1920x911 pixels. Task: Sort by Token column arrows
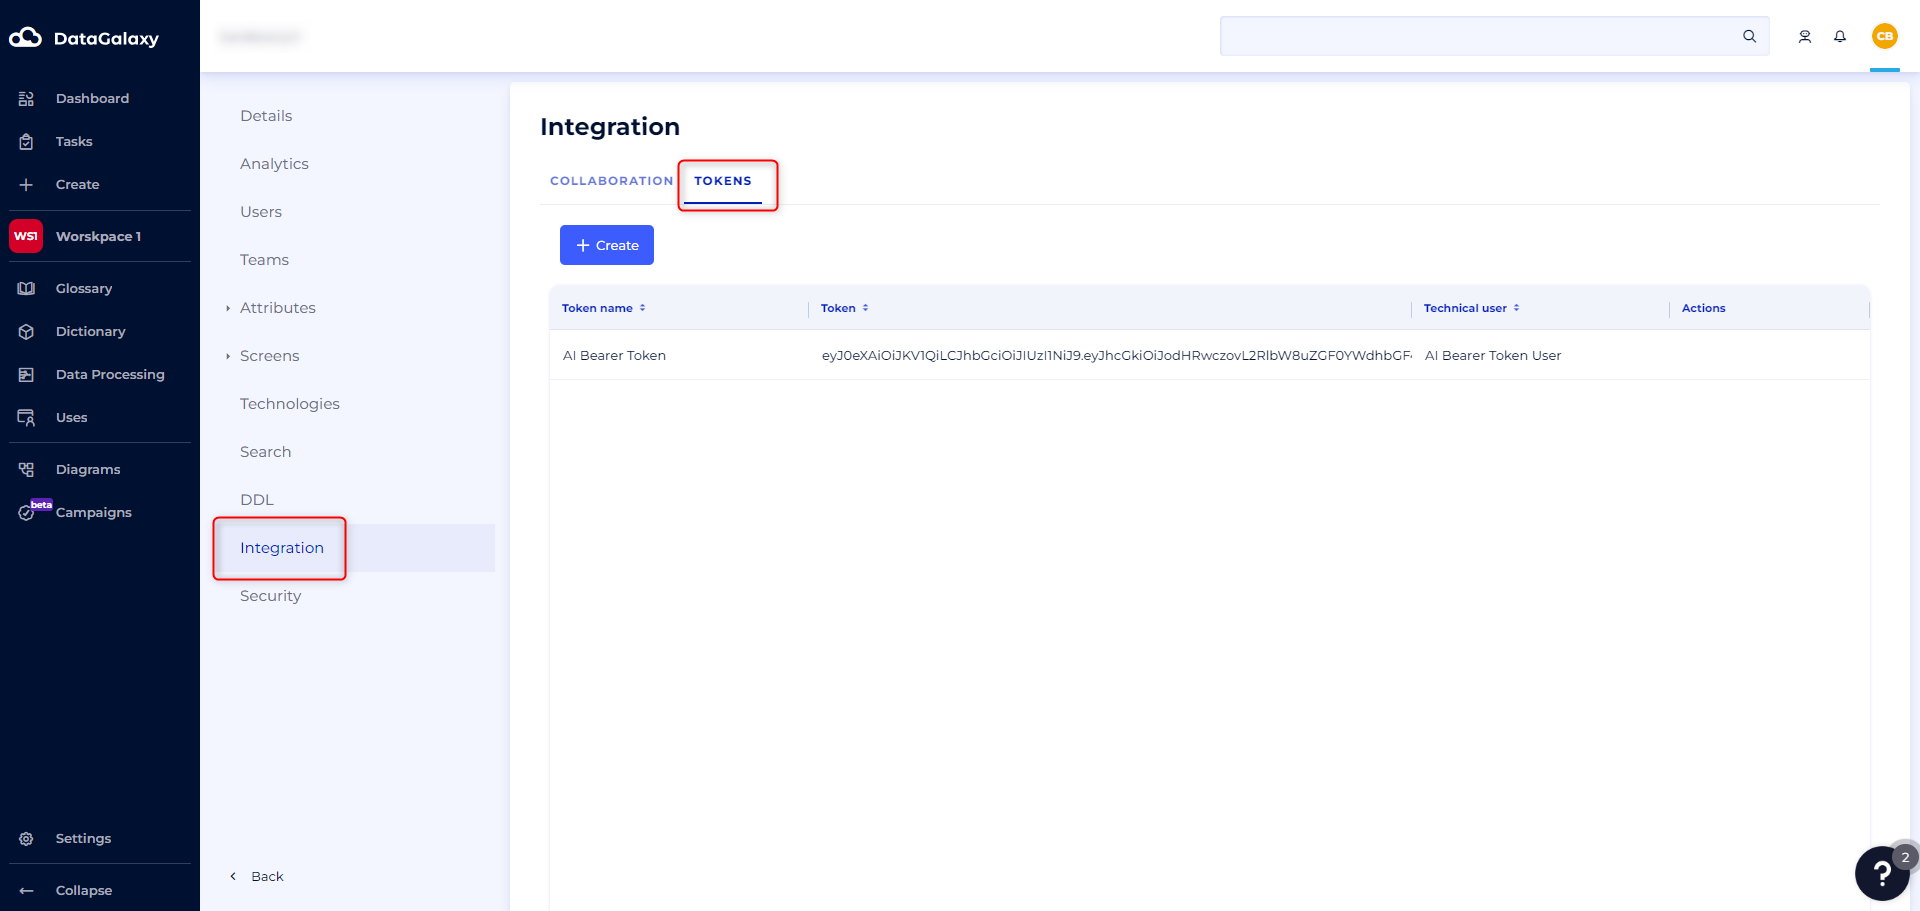[x=865, y=308]
